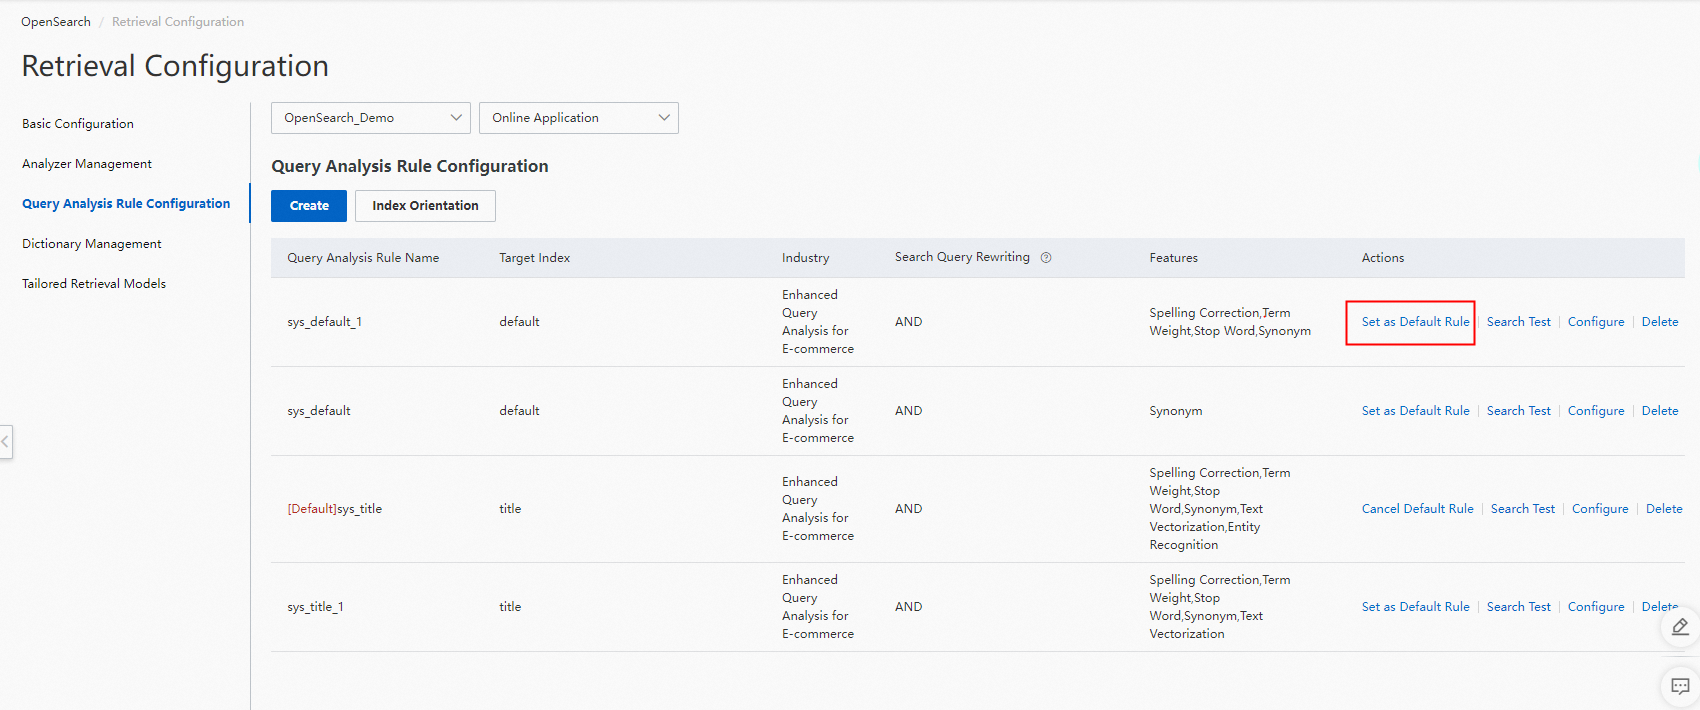The height and width of the screenshot is (710, 1700).
Task: Go to Analyzer Management section
Action: point(87,164)
